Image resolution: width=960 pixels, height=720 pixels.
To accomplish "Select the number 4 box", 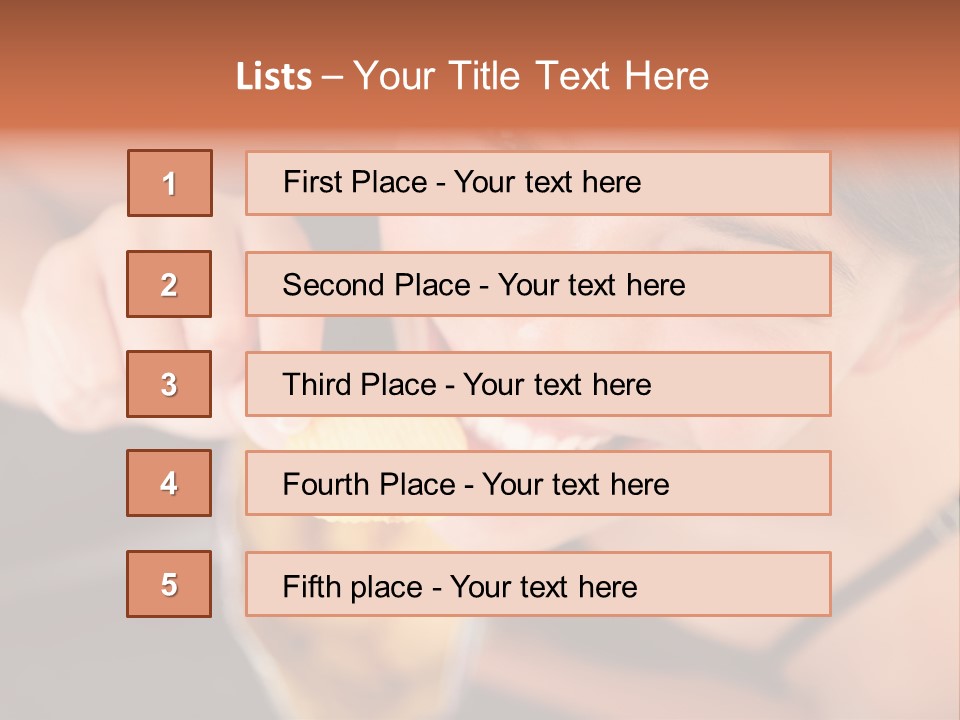I will 169,483.
